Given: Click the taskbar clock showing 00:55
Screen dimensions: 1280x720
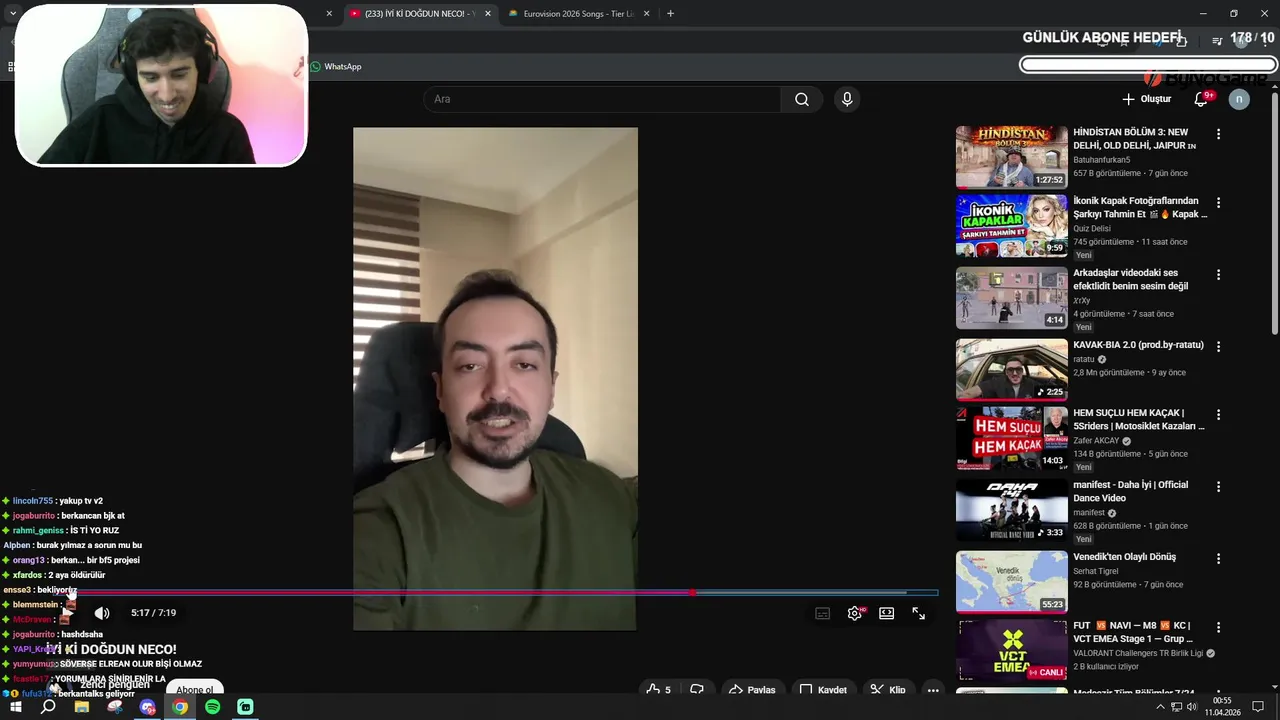Looking at the screenshot, I should [1222, 707].
